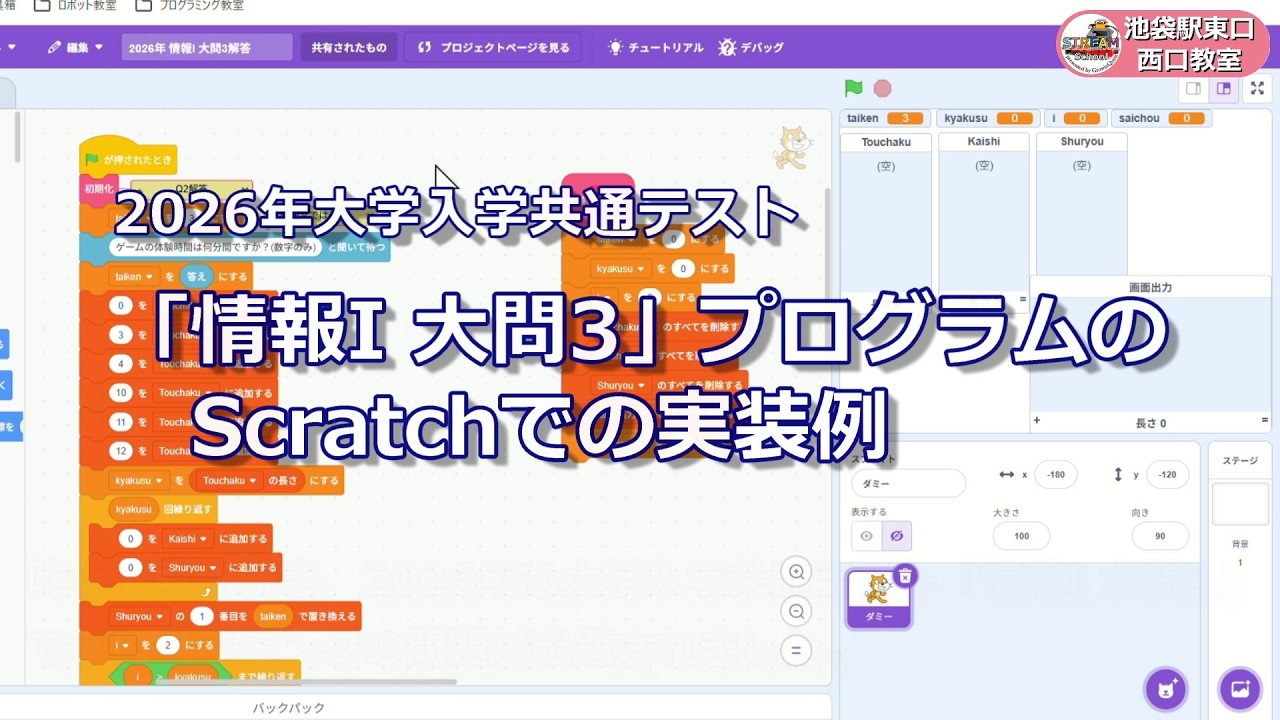Click the 共有されたもの button
Screen dimensions: 1280x720
click(348, 47)
